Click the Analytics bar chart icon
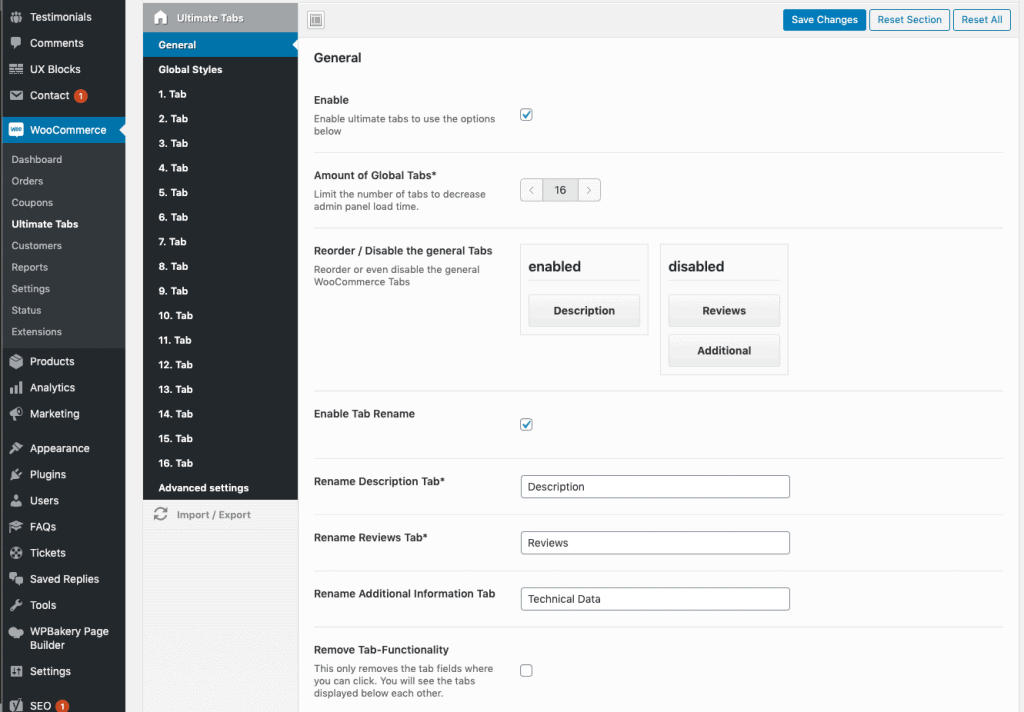 [x=16, y=388]
